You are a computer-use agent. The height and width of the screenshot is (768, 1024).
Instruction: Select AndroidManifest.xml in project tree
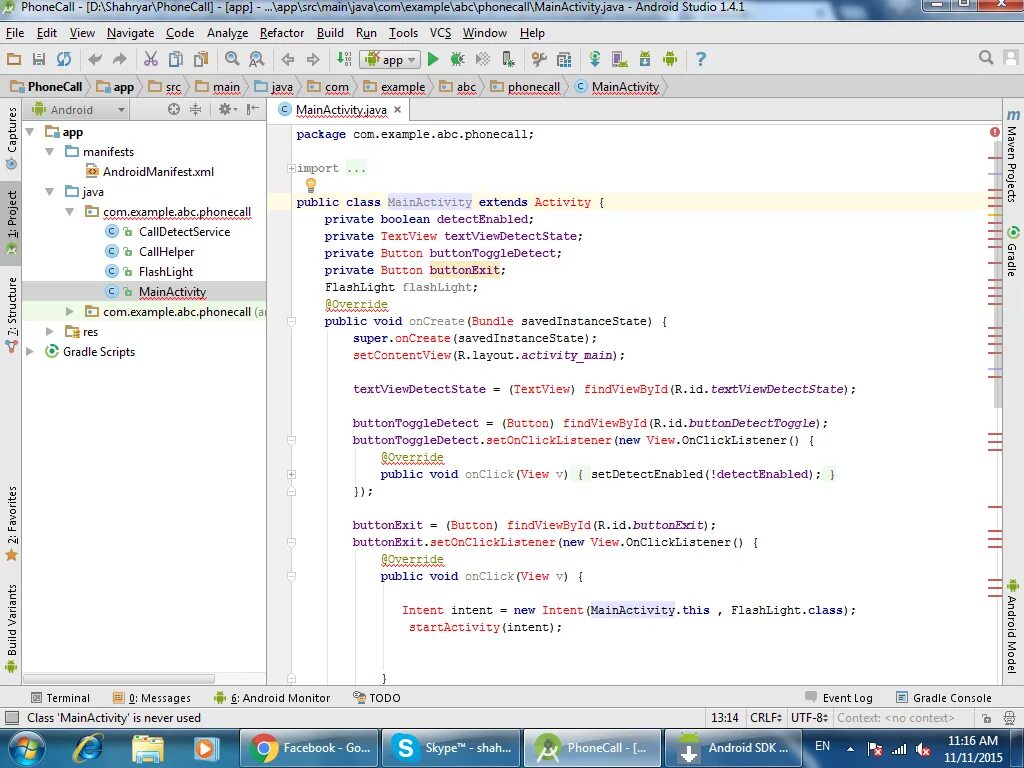tap(150, 172)
